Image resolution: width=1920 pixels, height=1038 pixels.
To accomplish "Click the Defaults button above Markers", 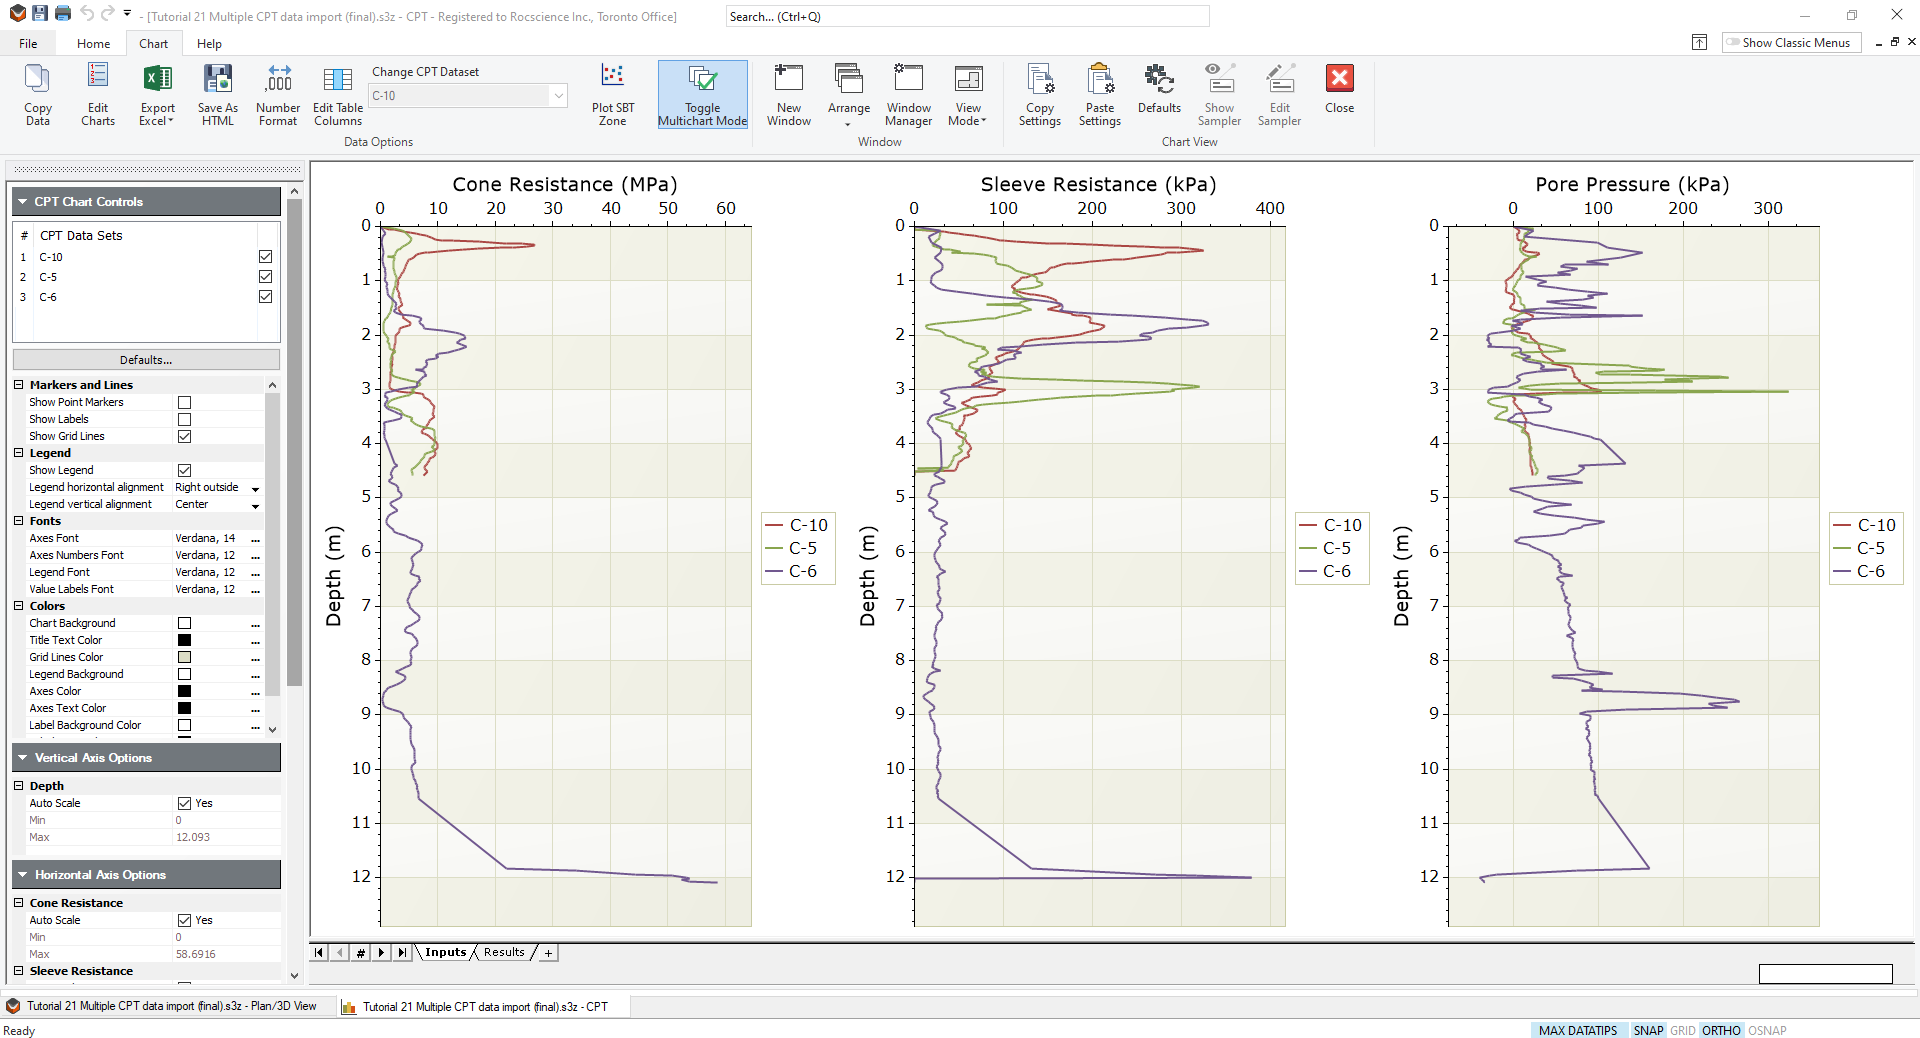I will (145, 359).
